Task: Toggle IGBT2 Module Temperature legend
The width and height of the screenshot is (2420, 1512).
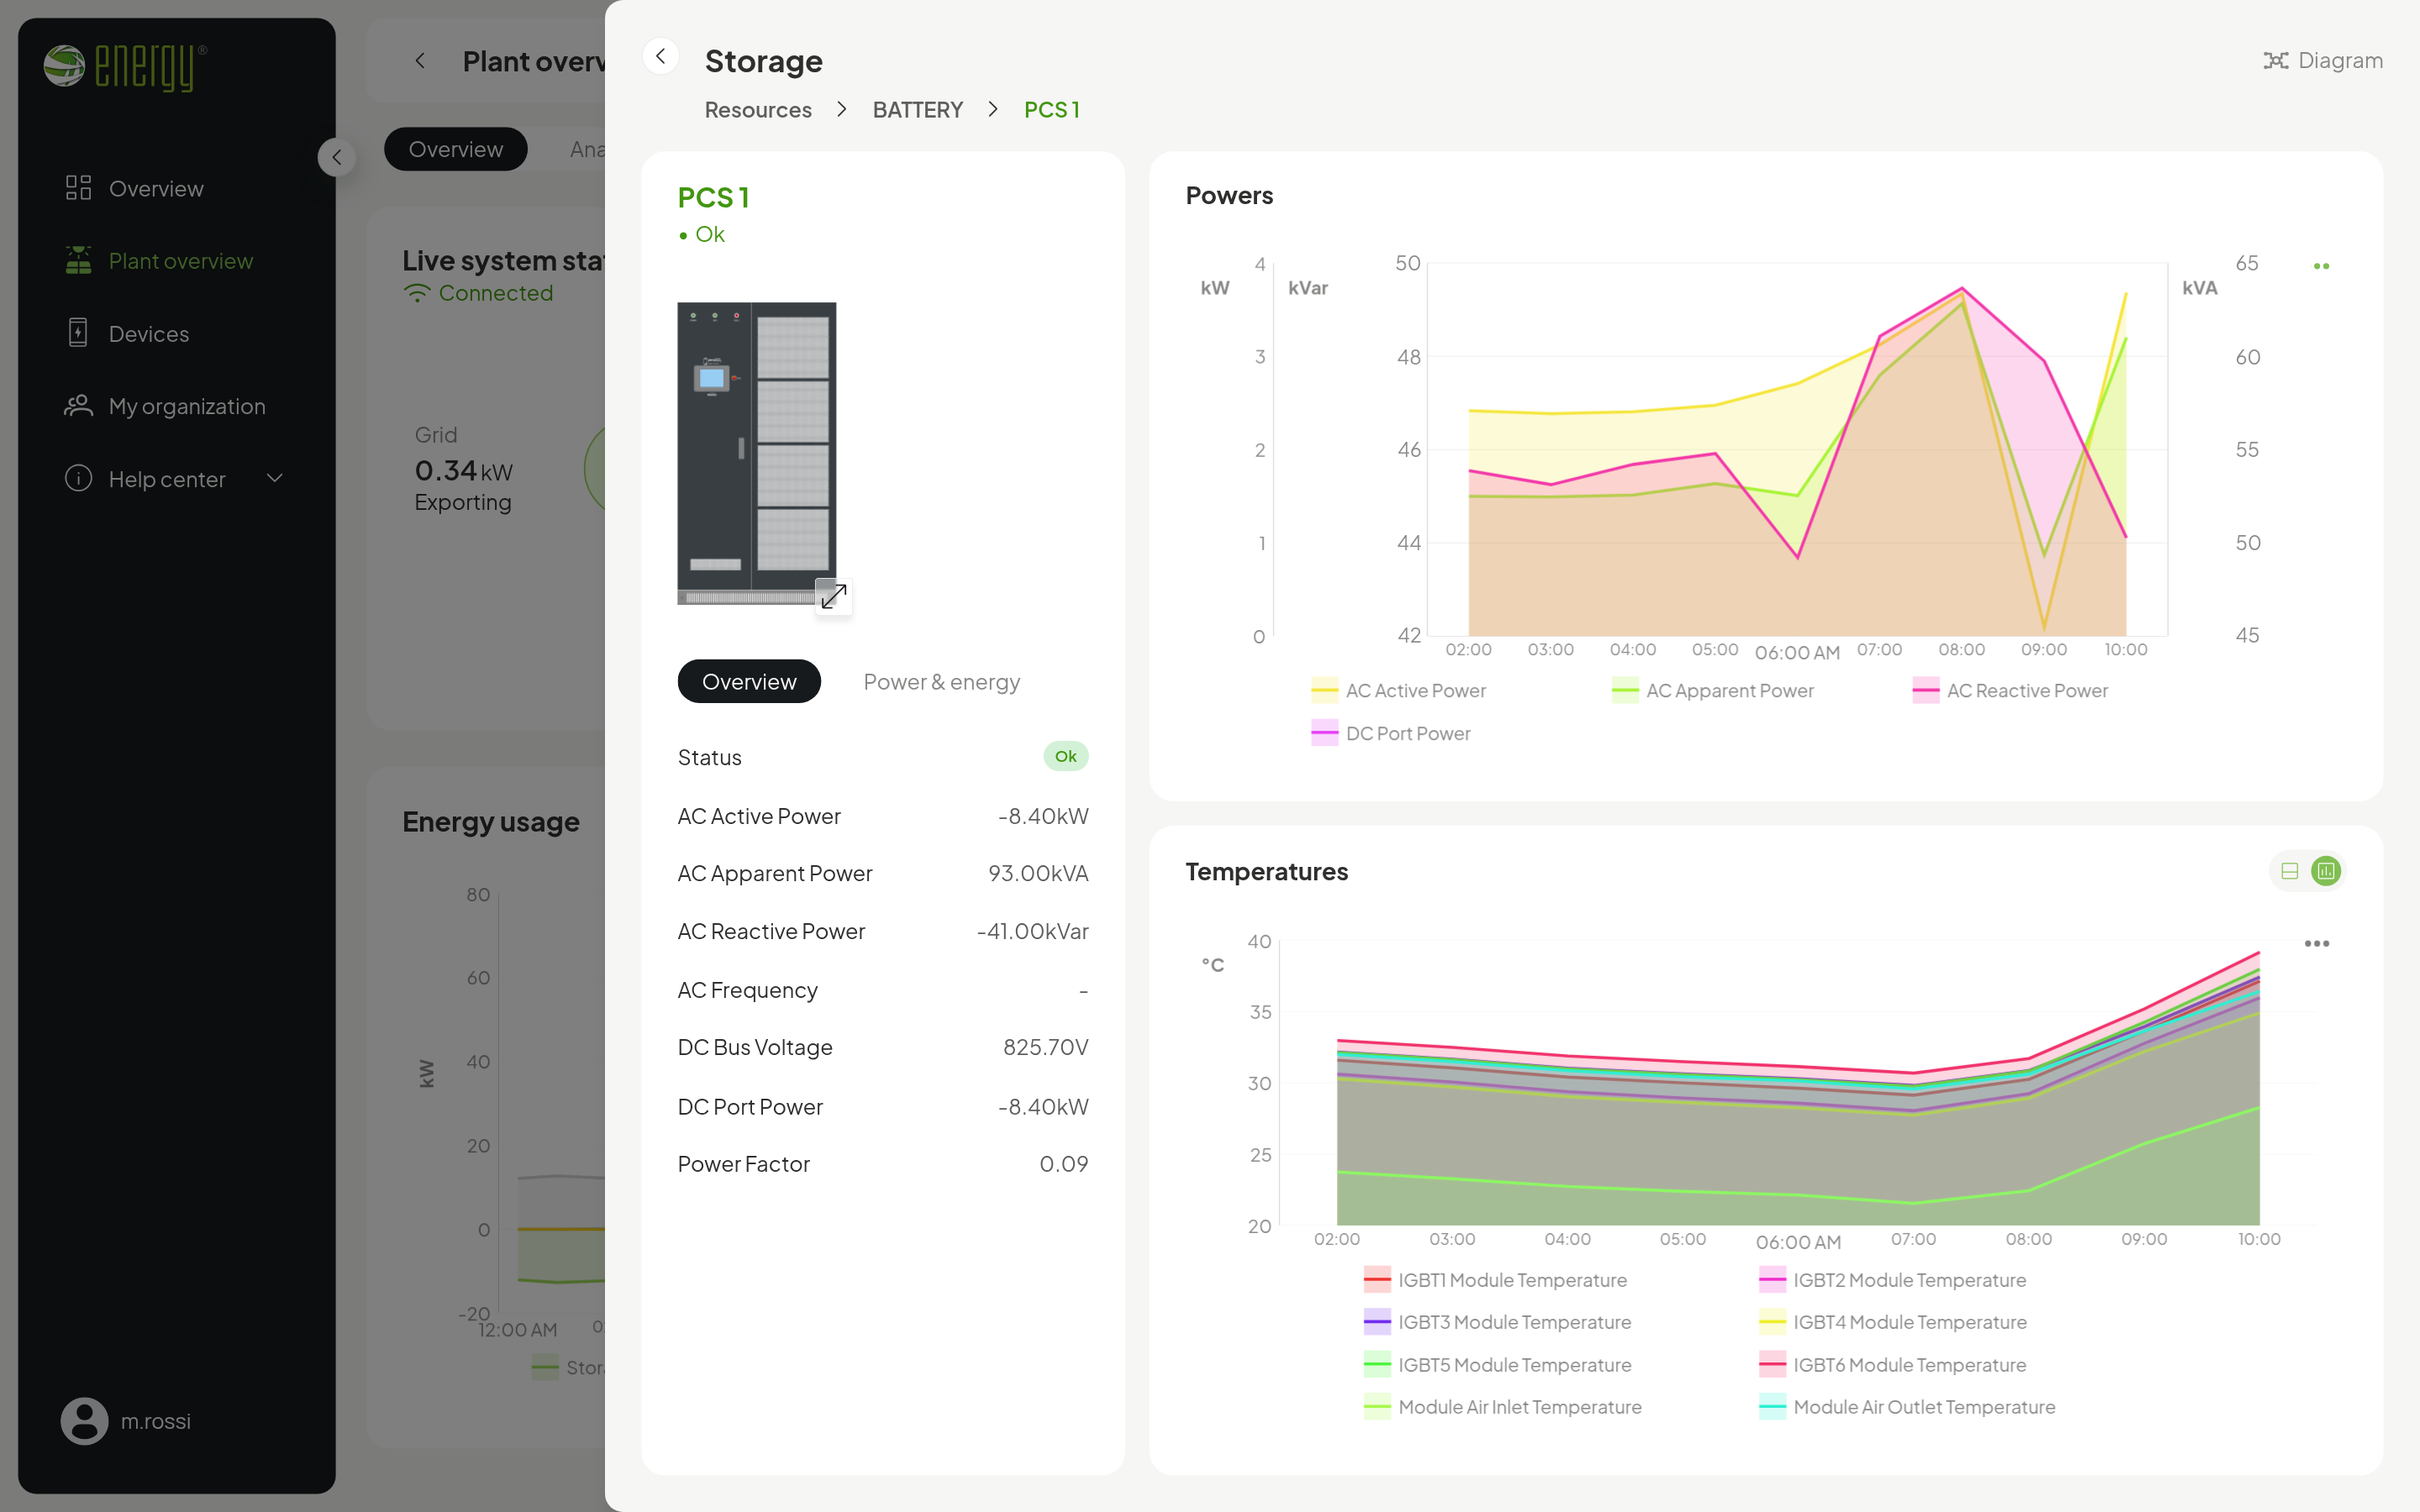Action: point(1892,1280)
